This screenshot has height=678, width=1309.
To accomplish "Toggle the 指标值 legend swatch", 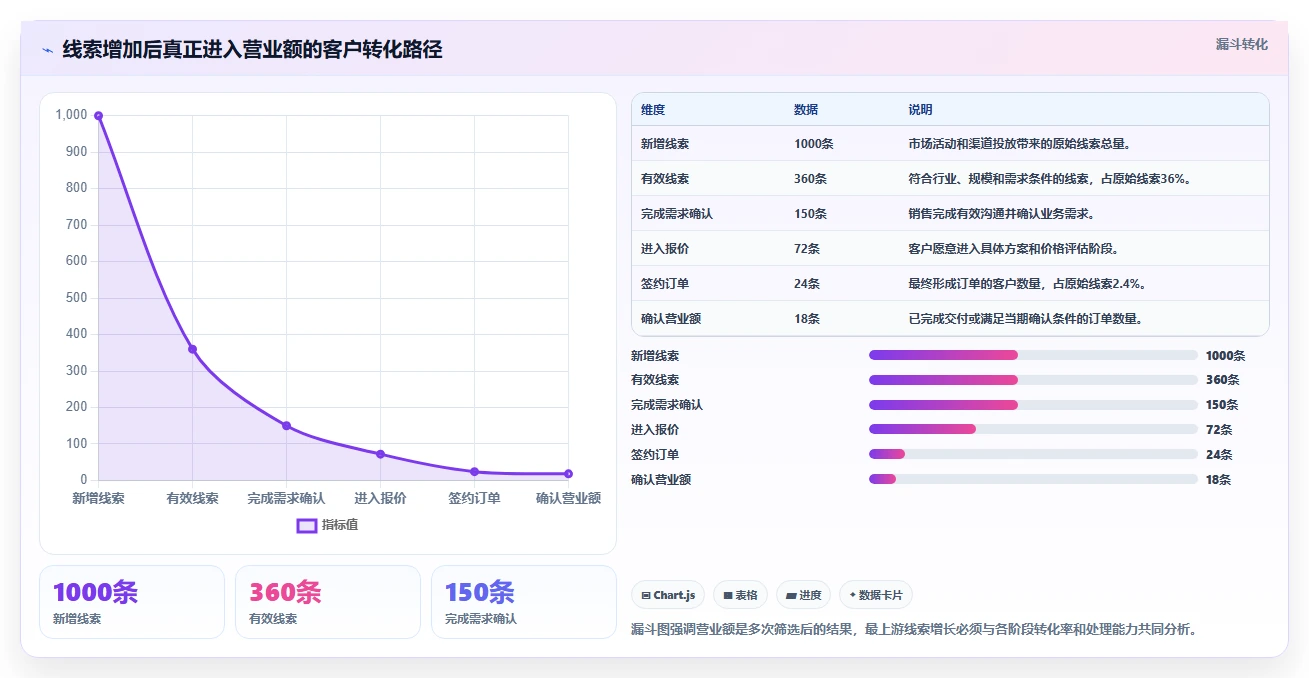I will (307, 526).
